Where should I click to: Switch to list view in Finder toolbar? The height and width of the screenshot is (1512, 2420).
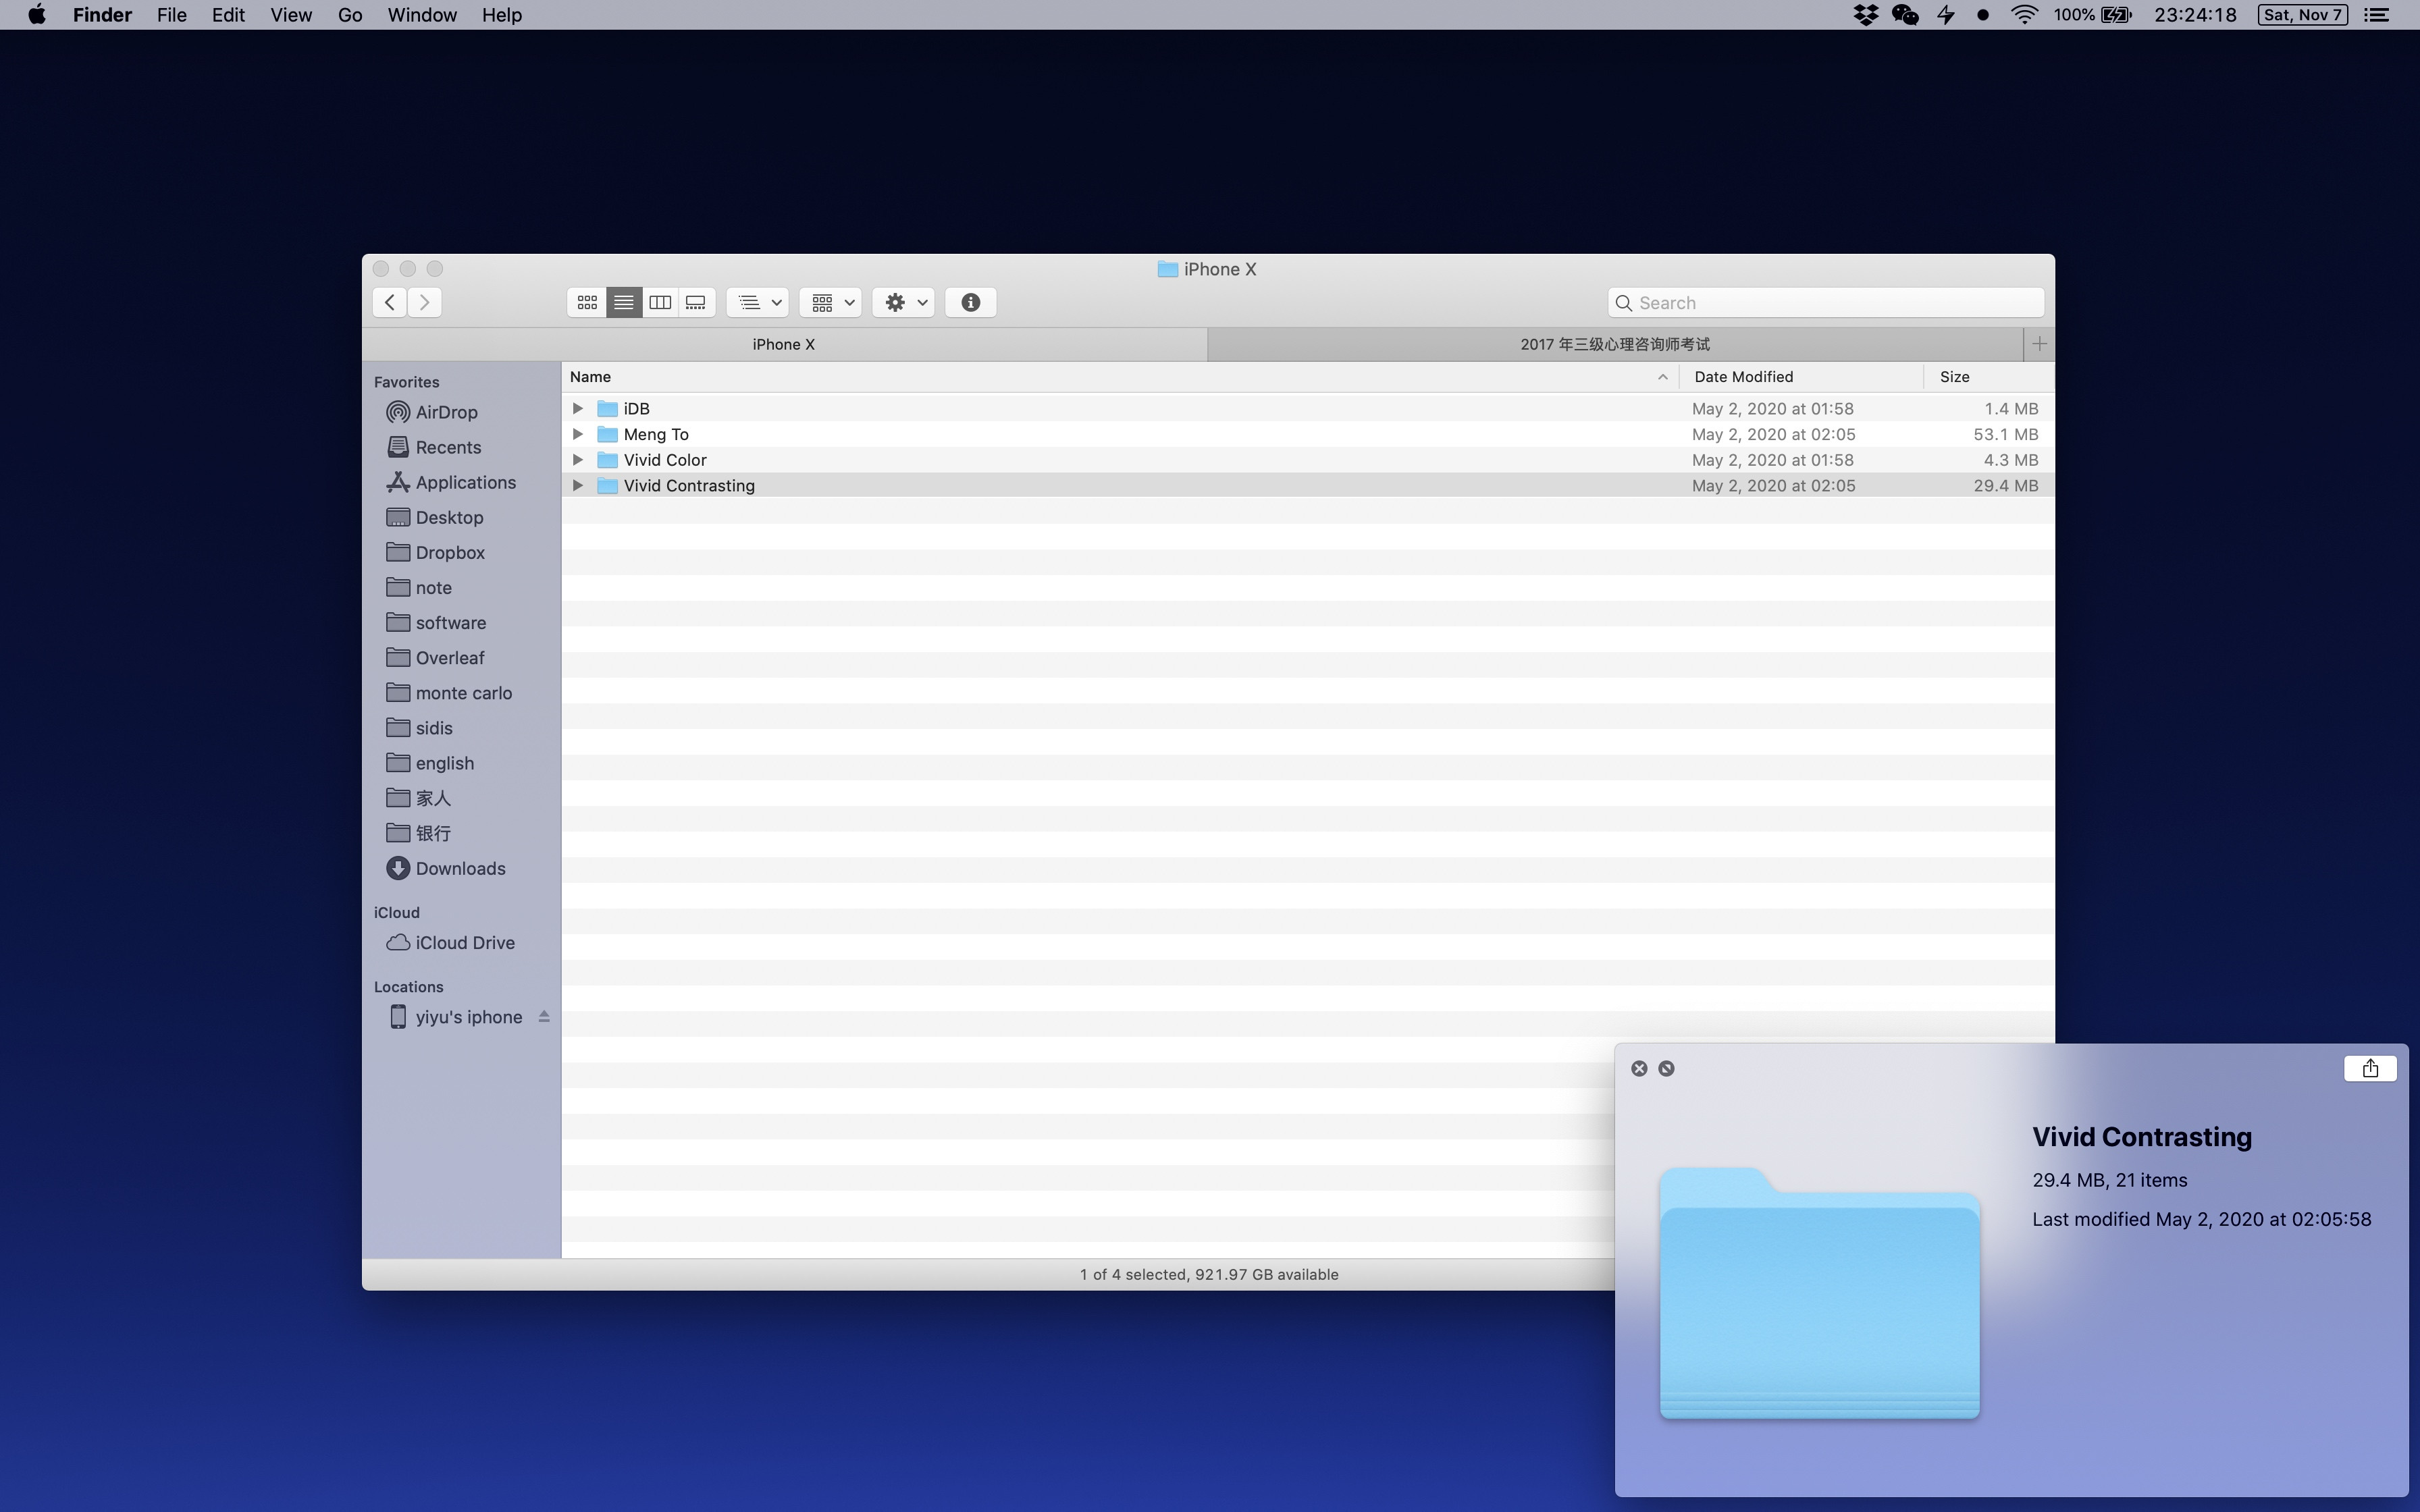click(623, 302)
